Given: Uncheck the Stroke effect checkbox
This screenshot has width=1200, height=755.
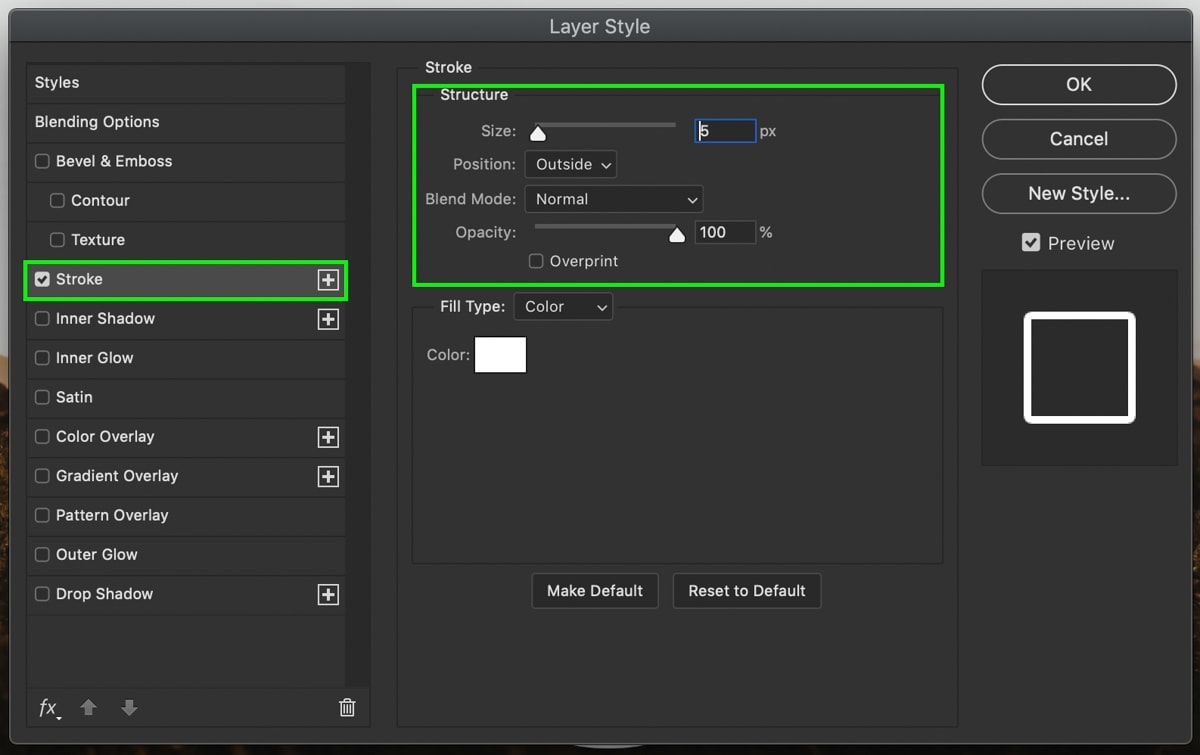Looking at the screenshot, I should point(42,279).
